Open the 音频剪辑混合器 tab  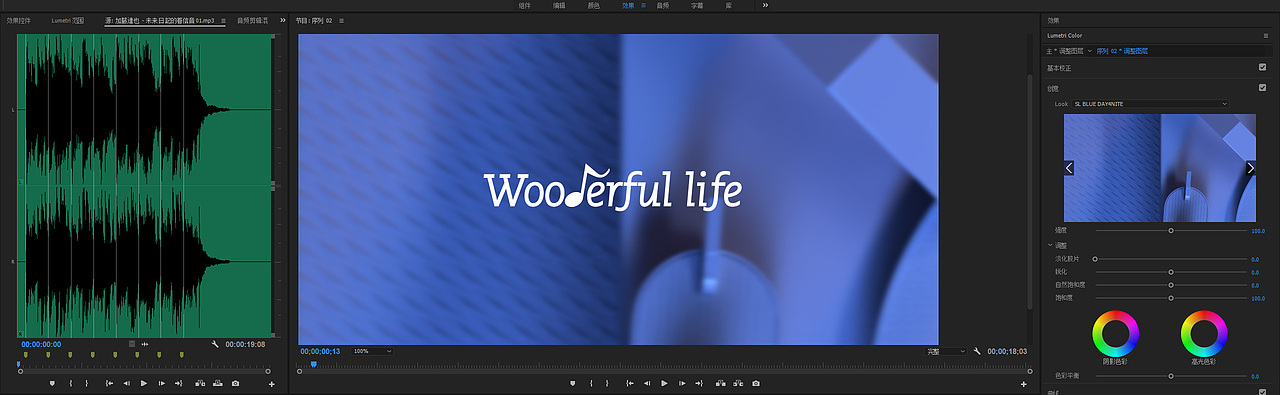point(253,20)
